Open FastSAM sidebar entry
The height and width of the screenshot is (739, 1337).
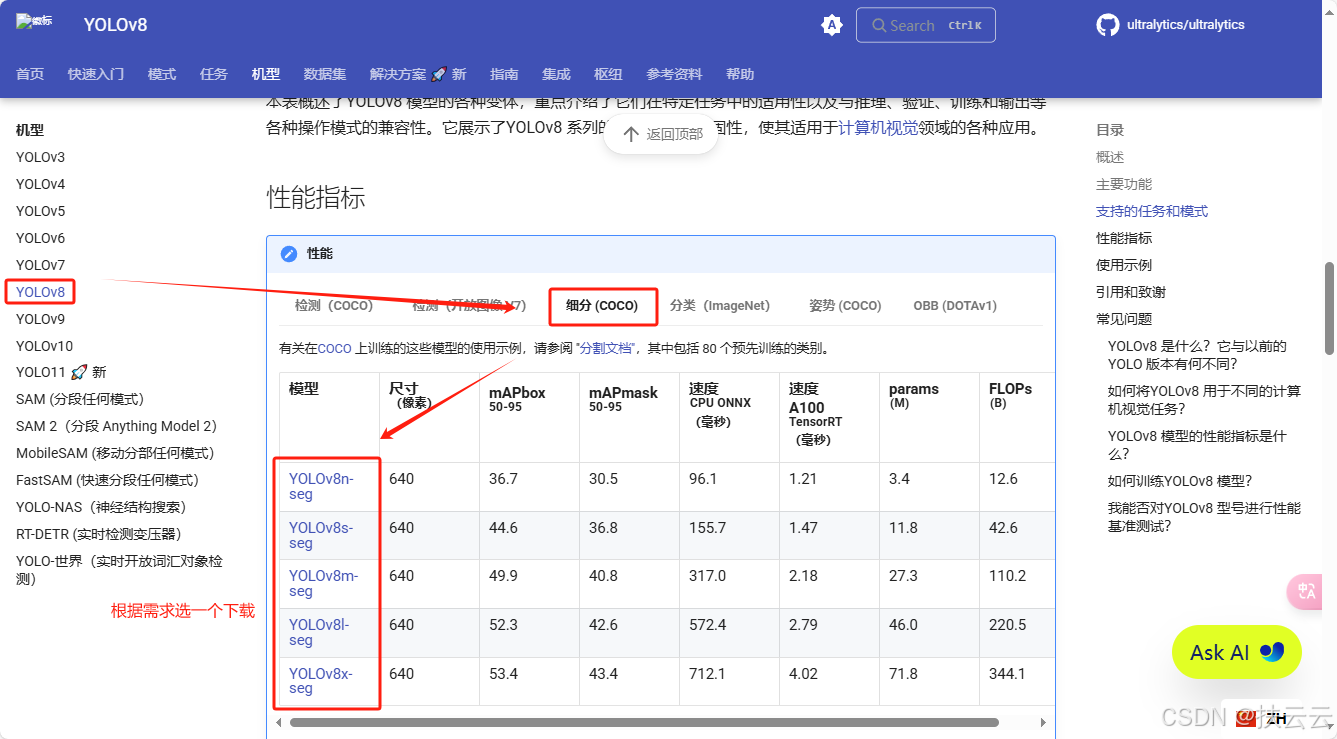click(x=107, y=480)
